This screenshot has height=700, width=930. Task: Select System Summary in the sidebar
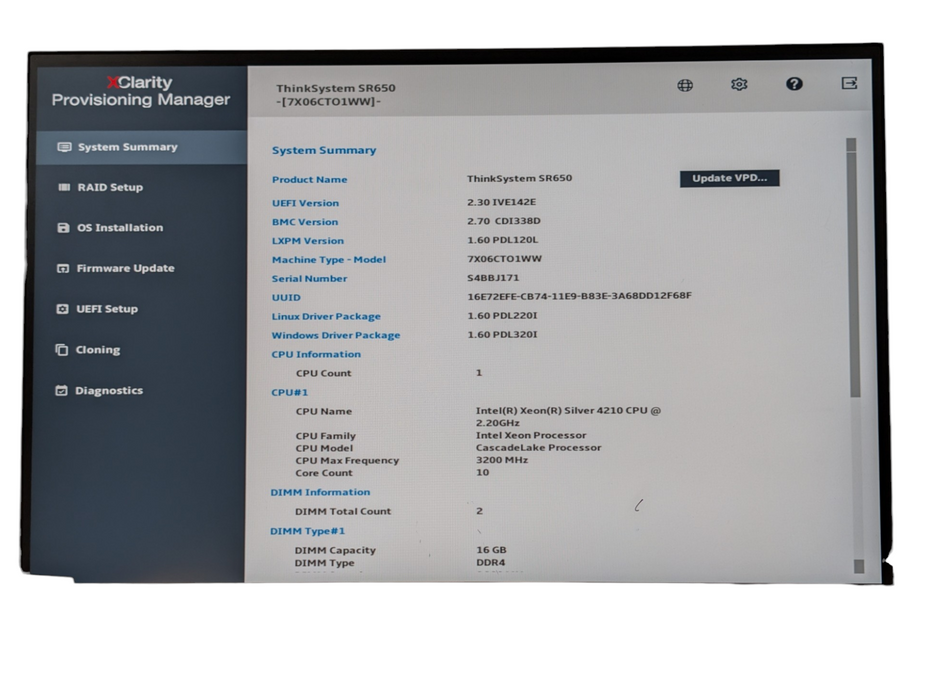142,147
